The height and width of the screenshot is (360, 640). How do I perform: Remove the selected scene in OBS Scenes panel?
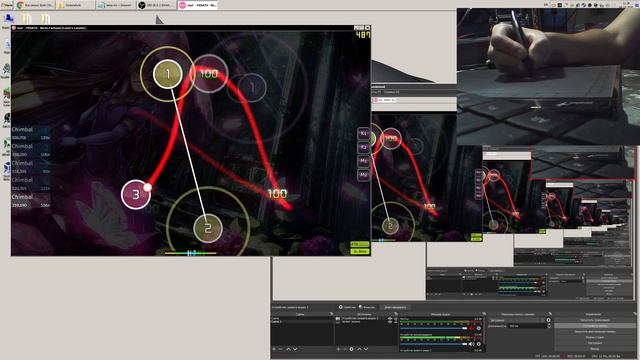click(280, 349)
